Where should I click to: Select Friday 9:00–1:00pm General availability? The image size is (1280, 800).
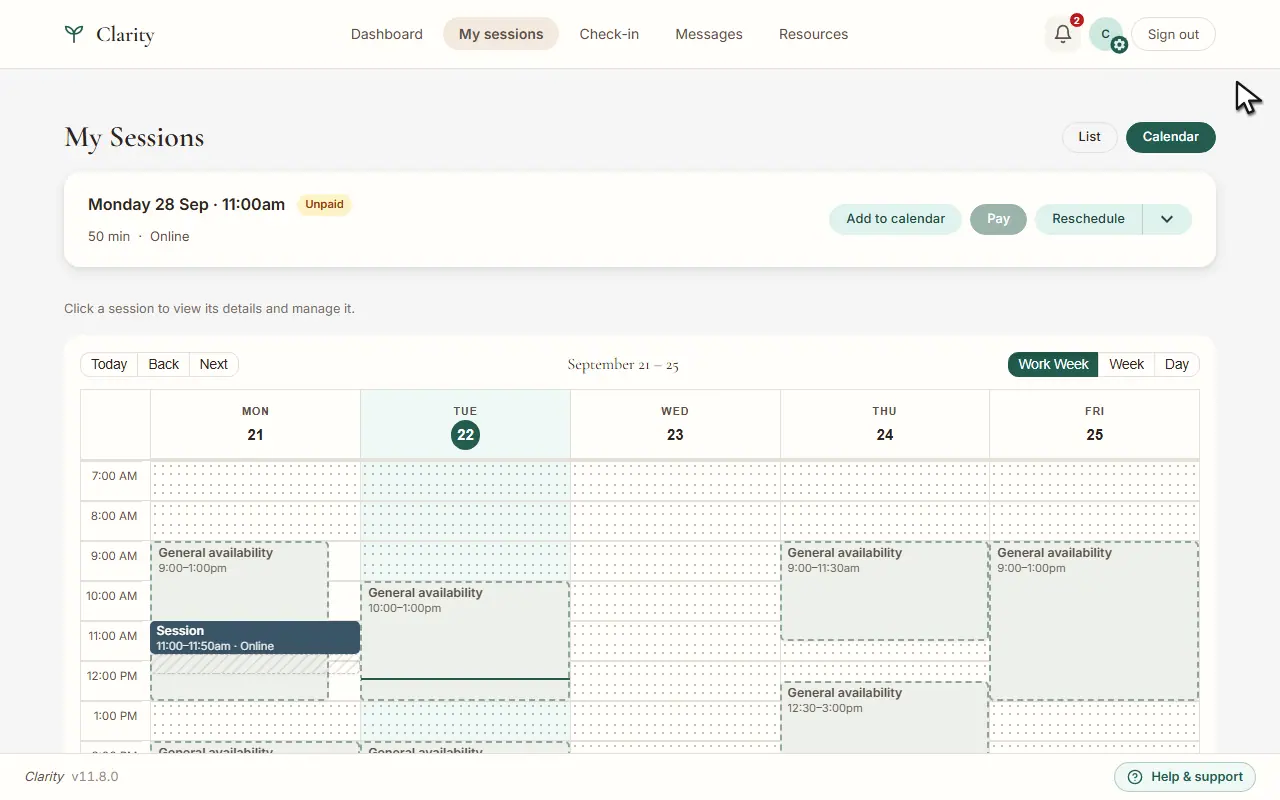[x=1094, y=621]
